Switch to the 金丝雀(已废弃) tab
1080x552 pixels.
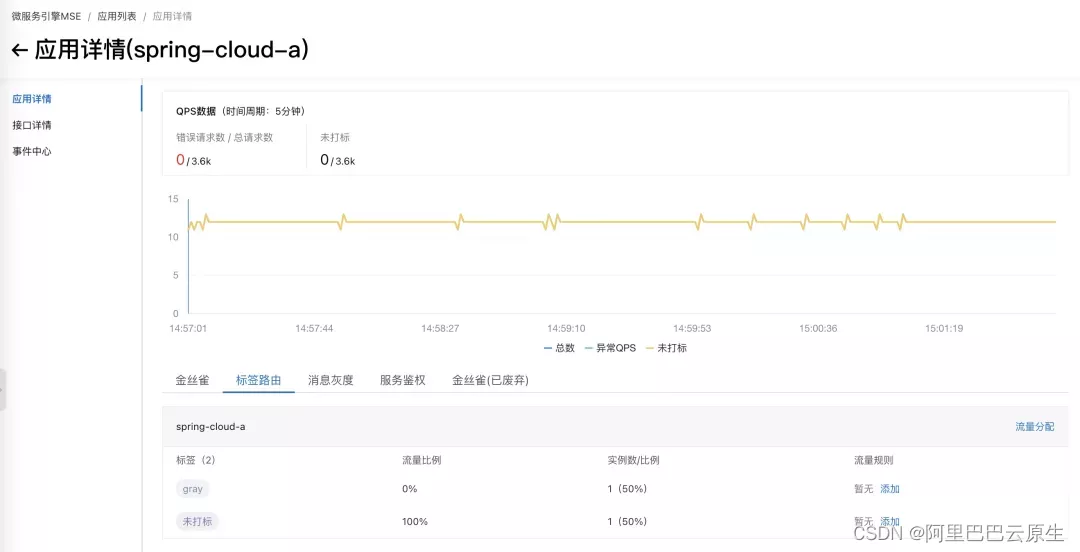point(490,380)
